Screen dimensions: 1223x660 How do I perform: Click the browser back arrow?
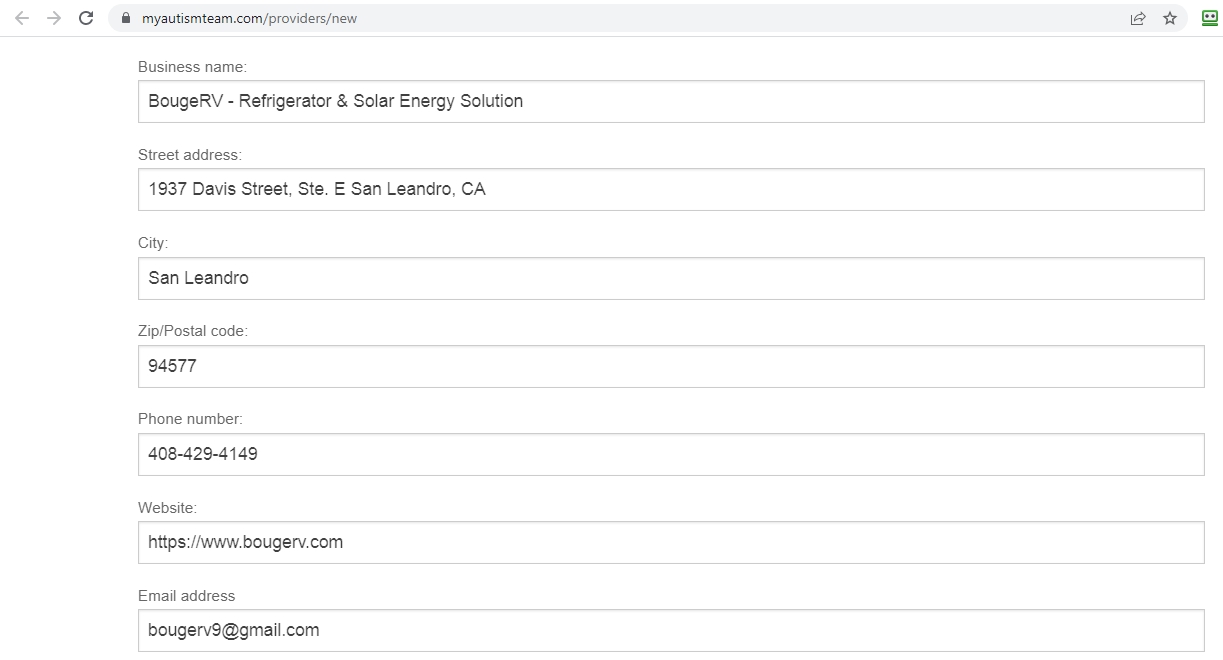point(22,18)
